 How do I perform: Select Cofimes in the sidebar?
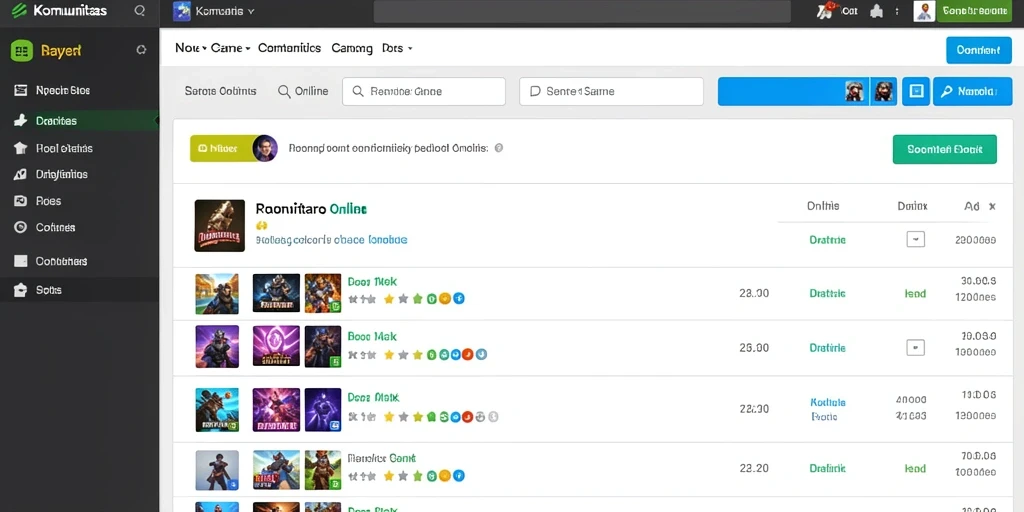click(56, 227)
